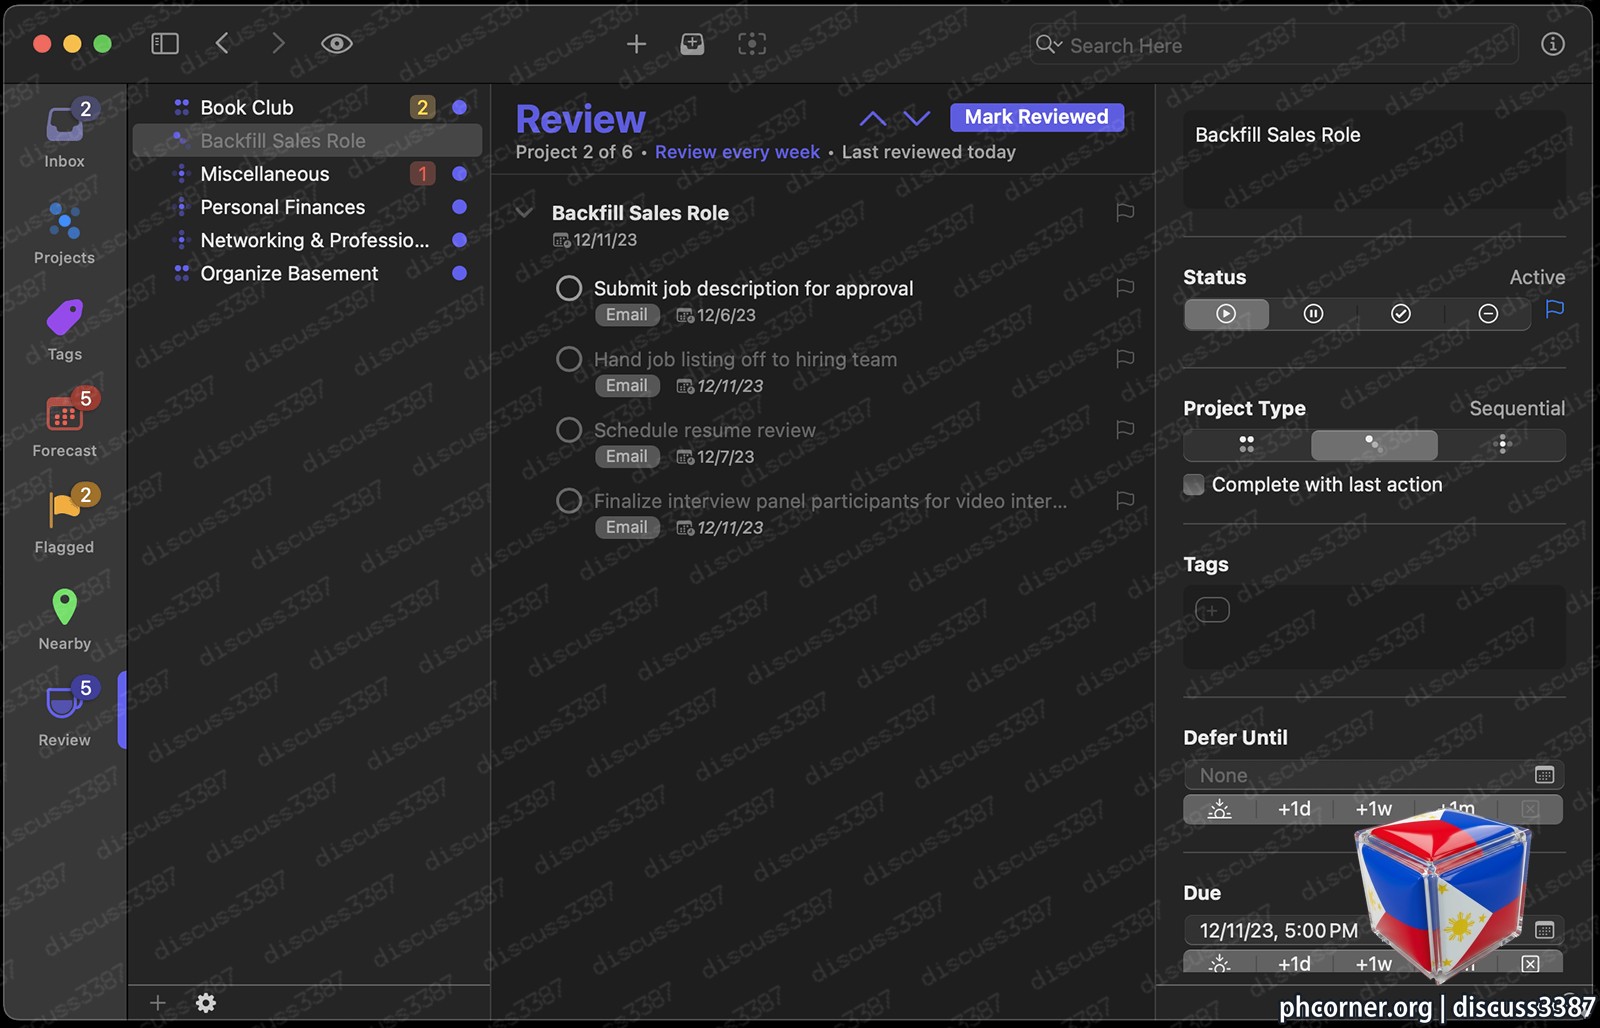This screenshot has height=1028, width=1600.
Task: Open the sidebar gear menu
Action: (x=206, y=1003)
